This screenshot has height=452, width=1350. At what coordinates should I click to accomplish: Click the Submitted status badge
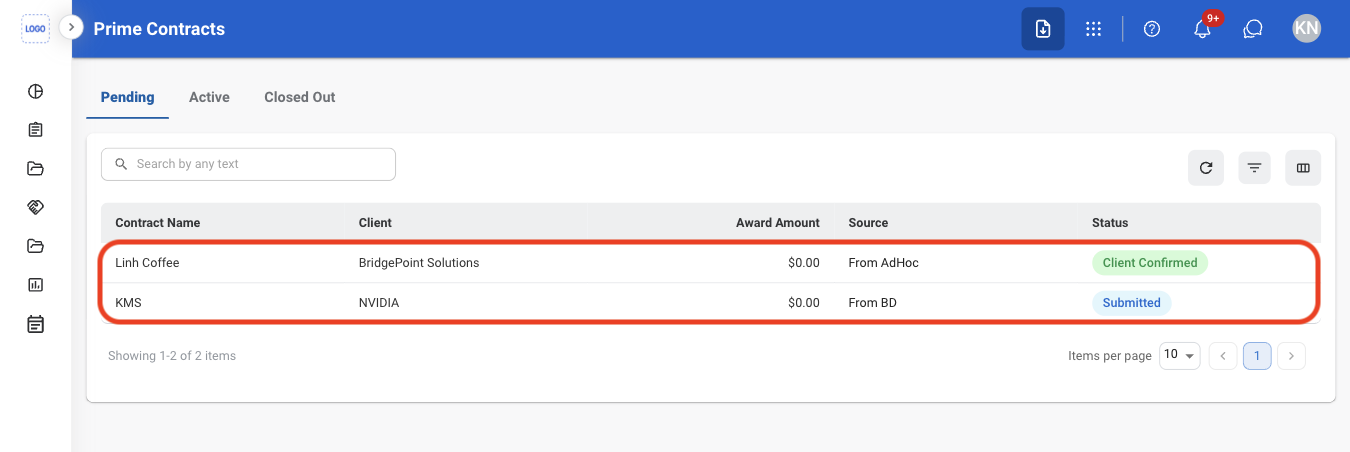click(1131, 303)
